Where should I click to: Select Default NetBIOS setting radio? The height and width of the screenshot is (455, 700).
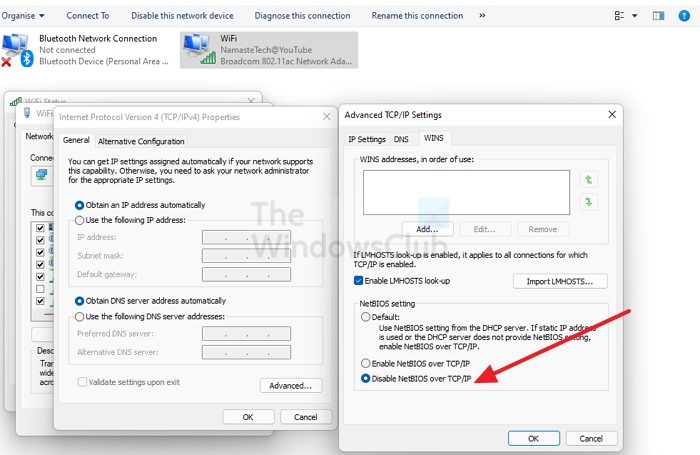click(x=366, y=317)
